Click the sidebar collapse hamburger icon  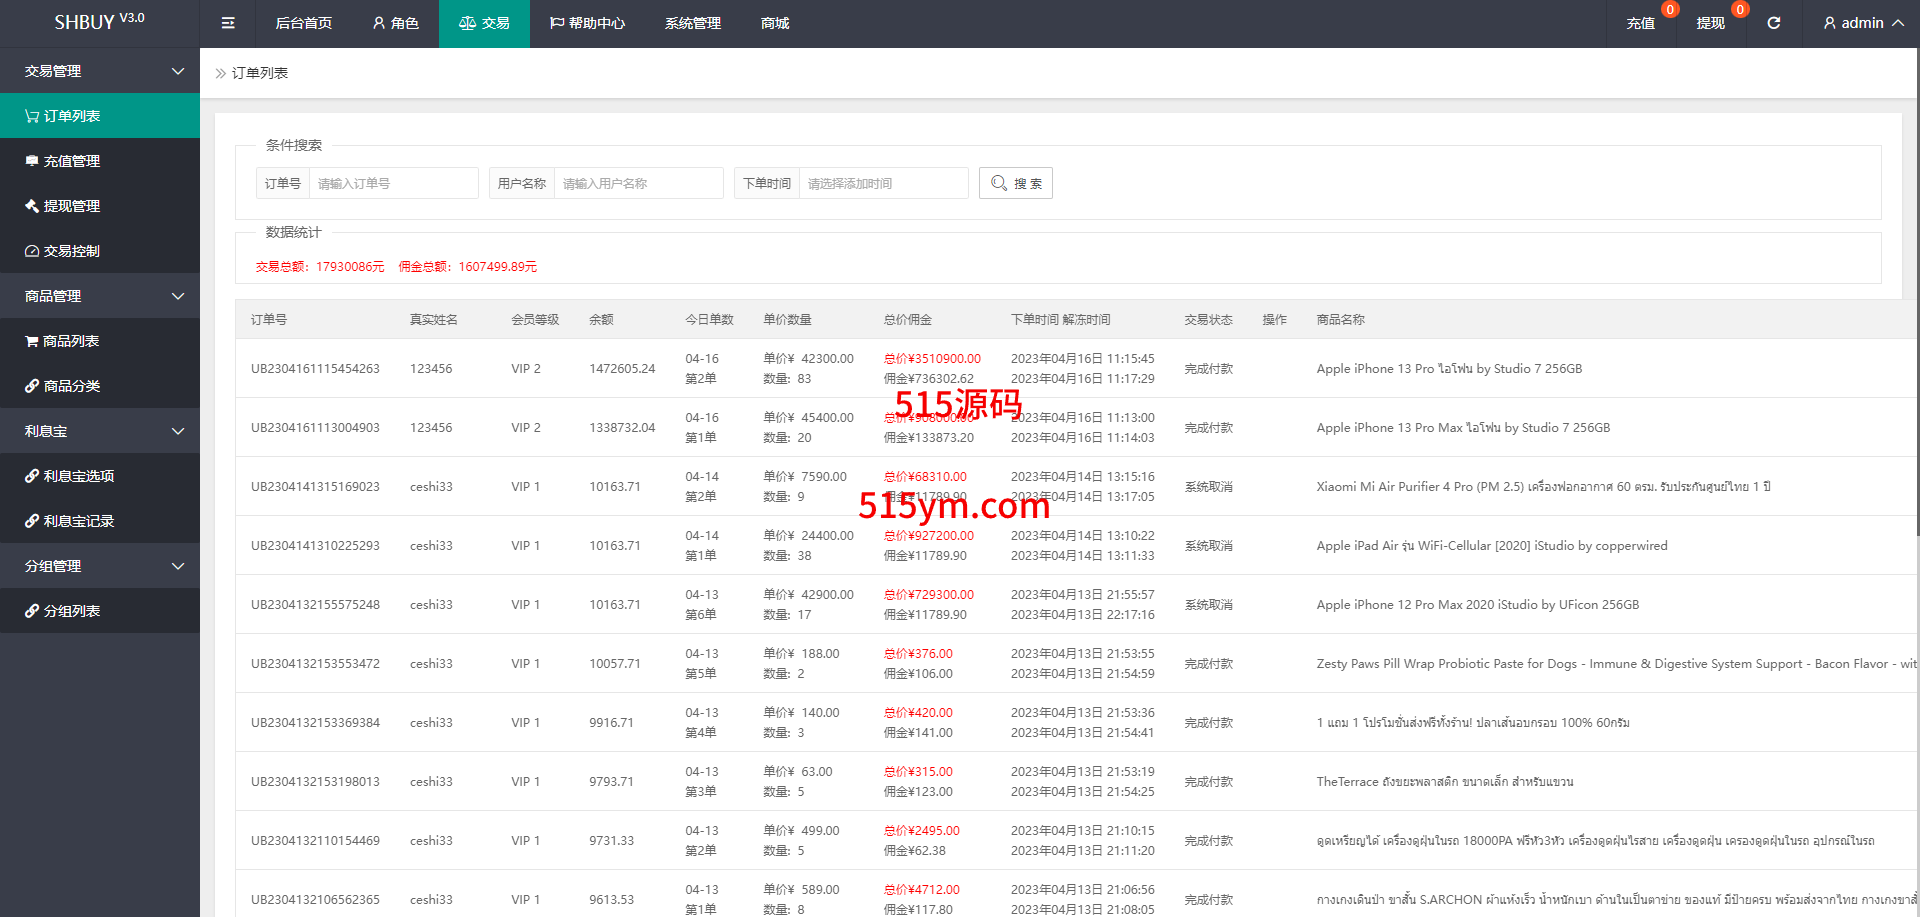pos(228,23)
